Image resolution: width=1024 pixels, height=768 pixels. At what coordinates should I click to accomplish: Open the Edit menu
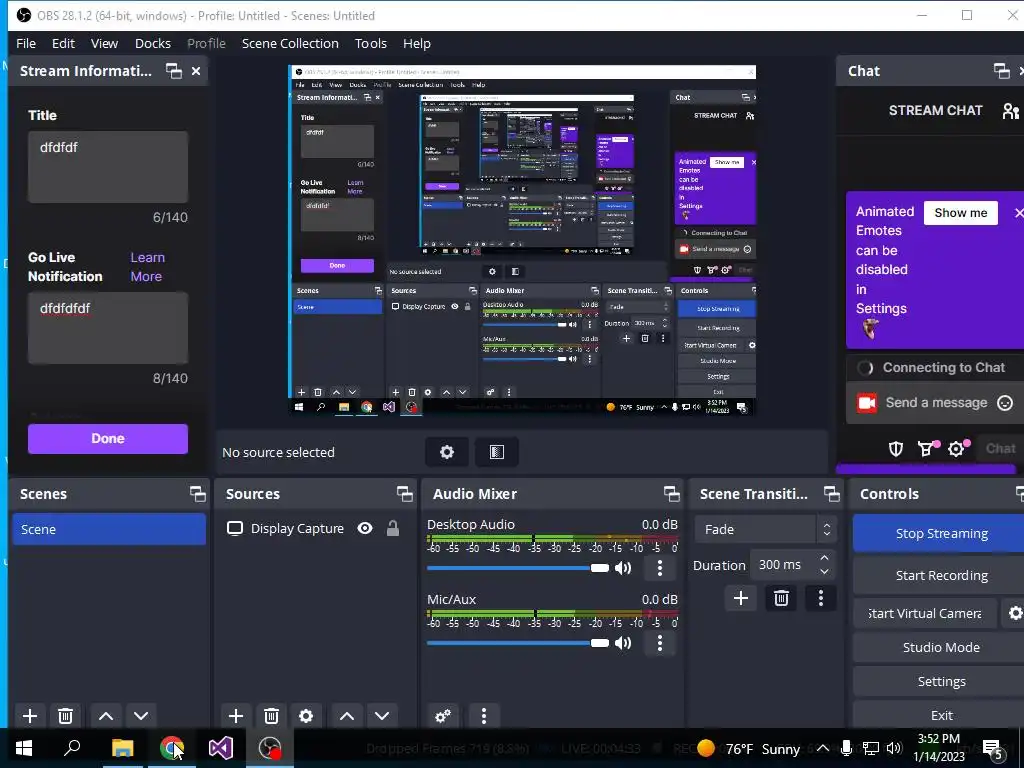[x=63, y=43]
